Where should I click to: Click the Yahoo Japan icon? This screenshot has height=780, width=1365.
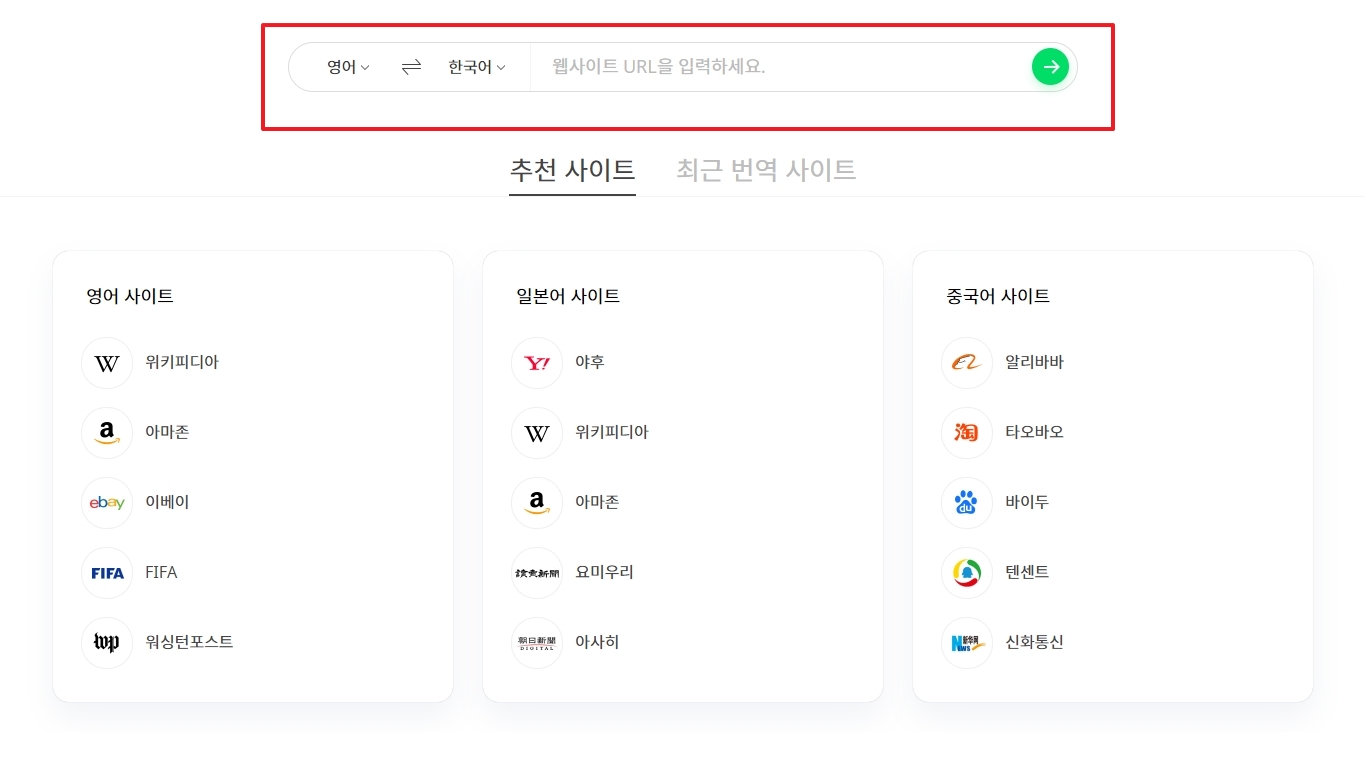coord(537,363)
